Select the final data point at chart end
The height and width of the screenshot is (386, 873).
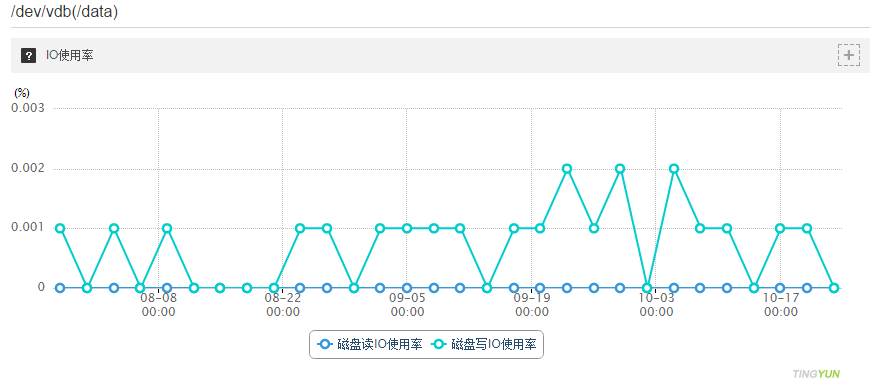tap(833, 288)
